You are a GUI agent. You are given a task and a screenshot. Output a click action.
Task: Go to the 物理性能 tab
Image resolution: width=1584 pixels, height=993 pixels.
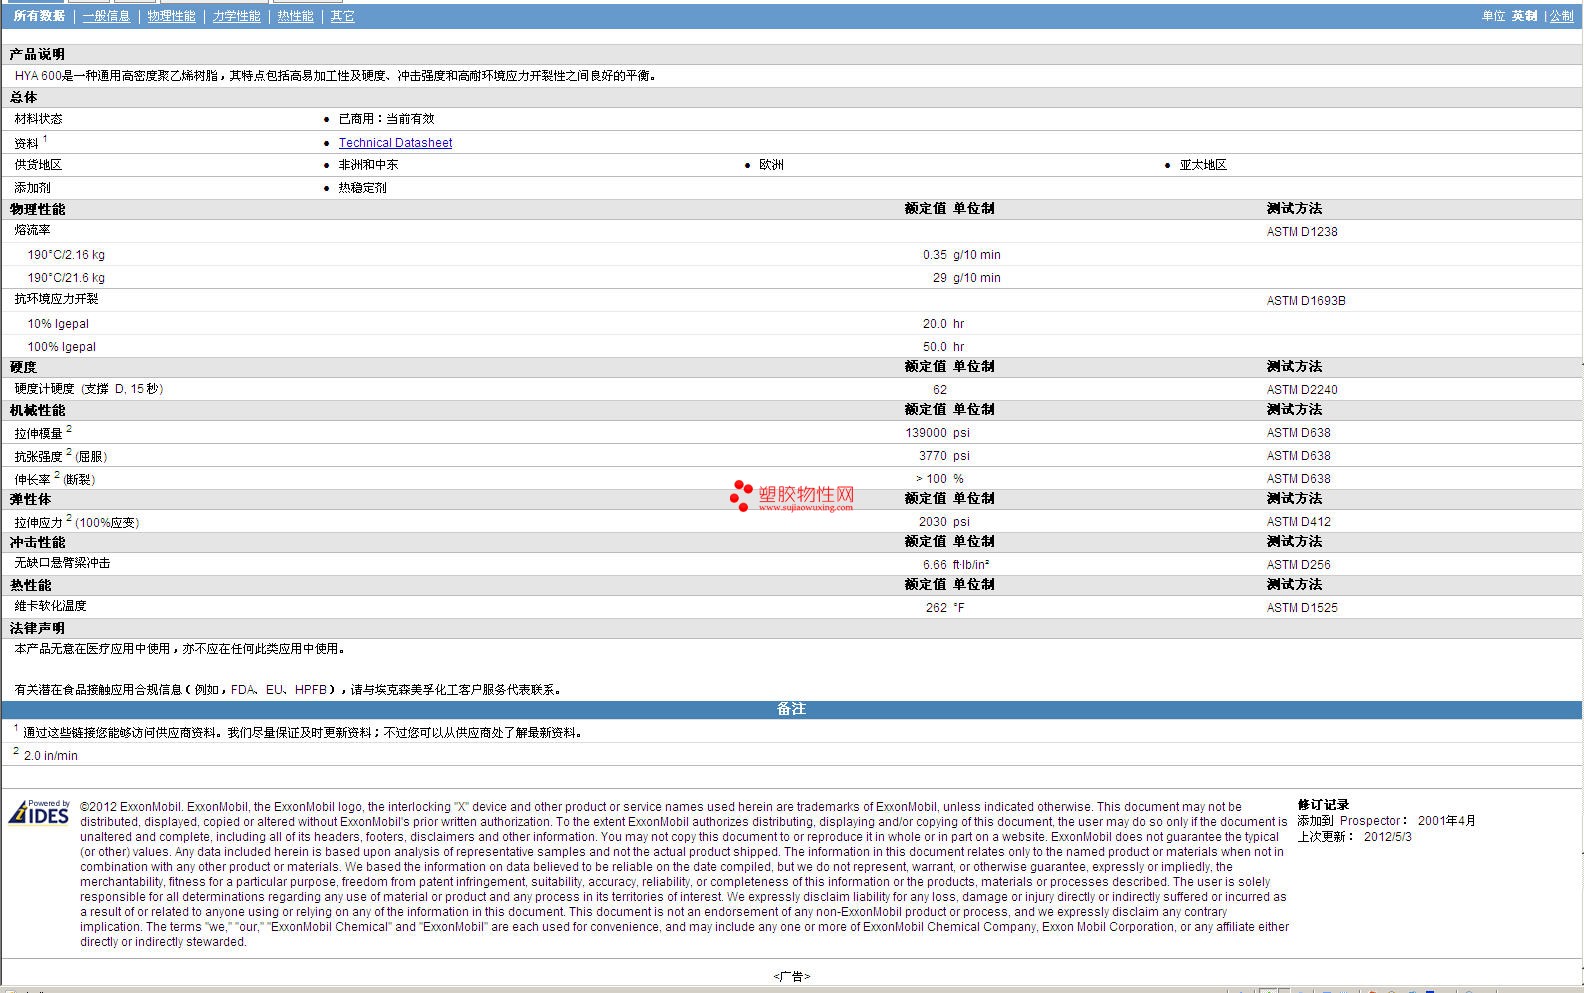point(171,16)
